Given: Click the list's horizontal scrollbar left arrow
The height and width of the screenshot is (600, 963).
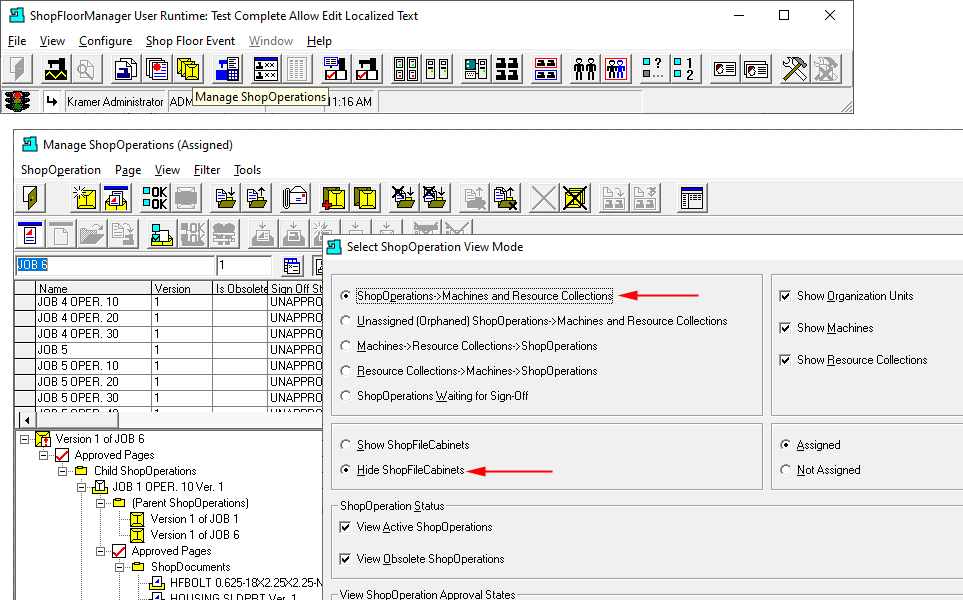Looking at the screenshot, I should [x=26, y=420].
